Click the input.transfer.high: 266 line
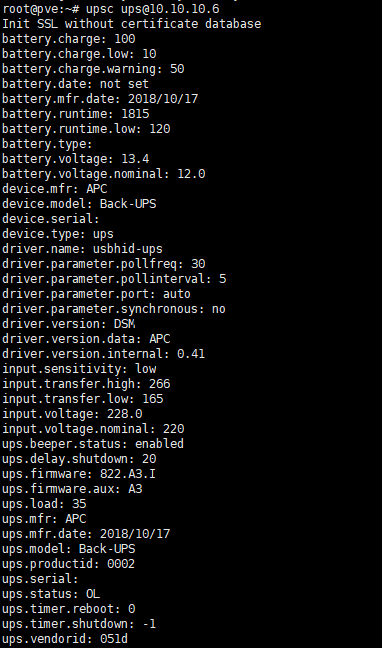Screen dimensions: 382x648 tap(86, 384)
